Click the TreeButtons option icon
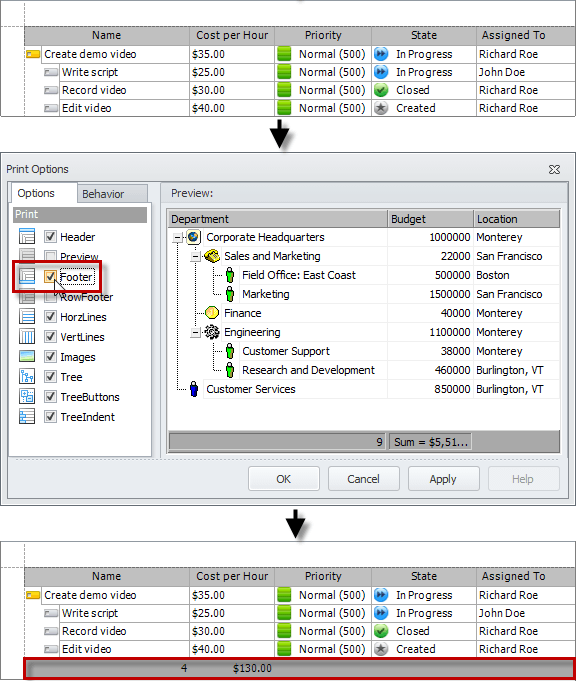Image resolution: width=576 pixels, height=681 pixels. (27, 397)
